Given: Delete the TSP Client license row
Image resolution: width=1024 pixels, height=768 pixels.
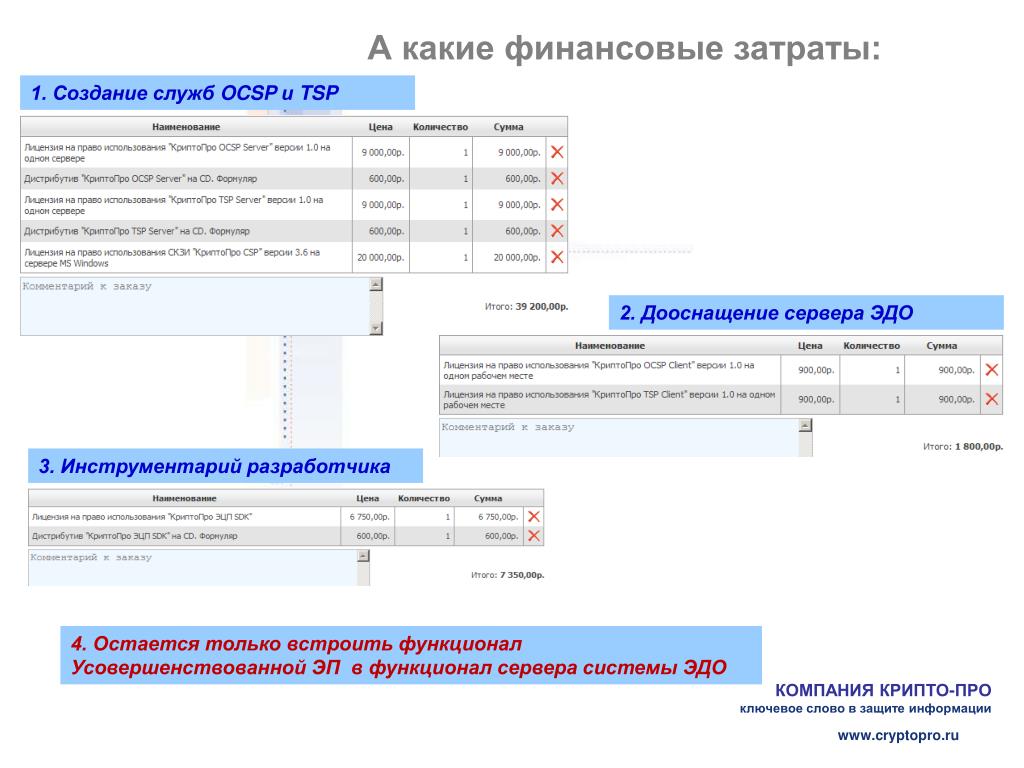Looking at the screenshot, I should pos(991,399).
